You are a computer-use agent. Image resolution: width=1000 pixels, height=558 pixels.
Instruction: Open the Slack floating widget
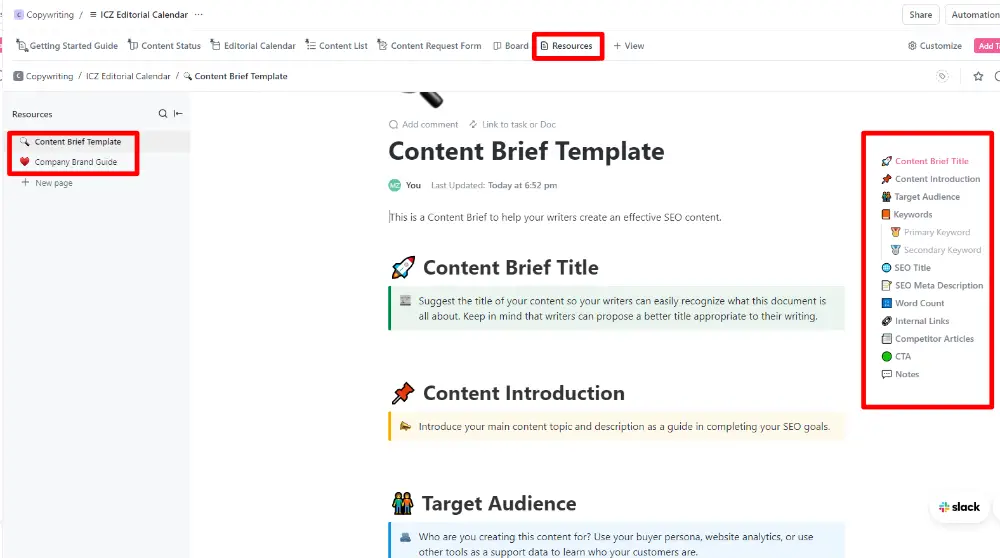pos(959,507)
